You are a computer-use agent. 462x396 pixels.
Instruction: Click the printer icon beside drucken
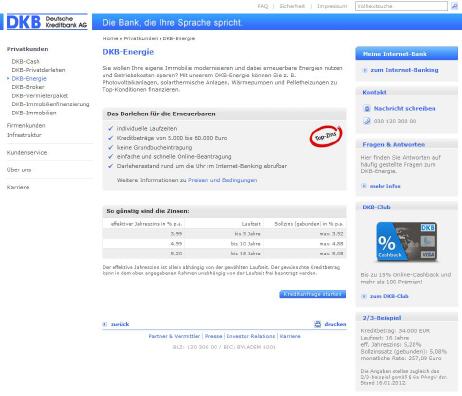317,324
